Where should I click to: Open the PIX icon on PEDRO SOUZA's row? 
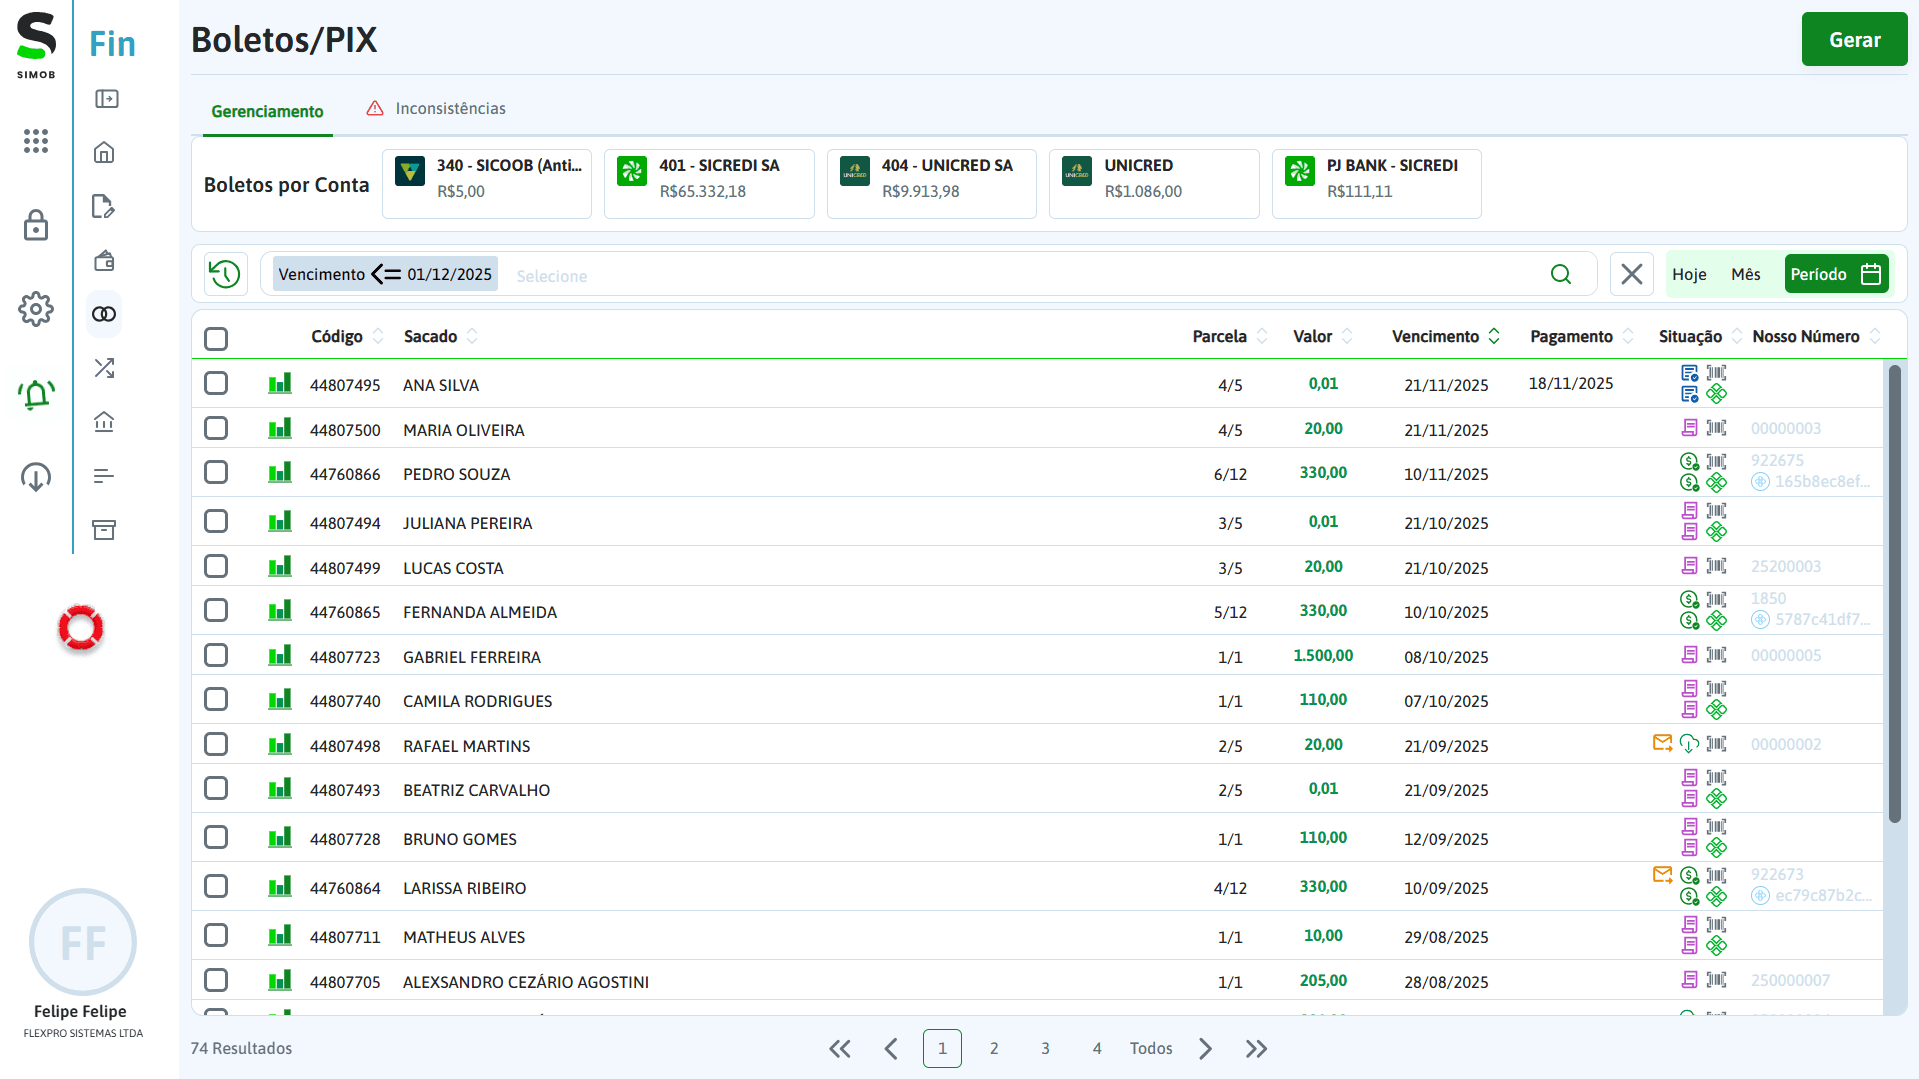[x=1718, y=483]
